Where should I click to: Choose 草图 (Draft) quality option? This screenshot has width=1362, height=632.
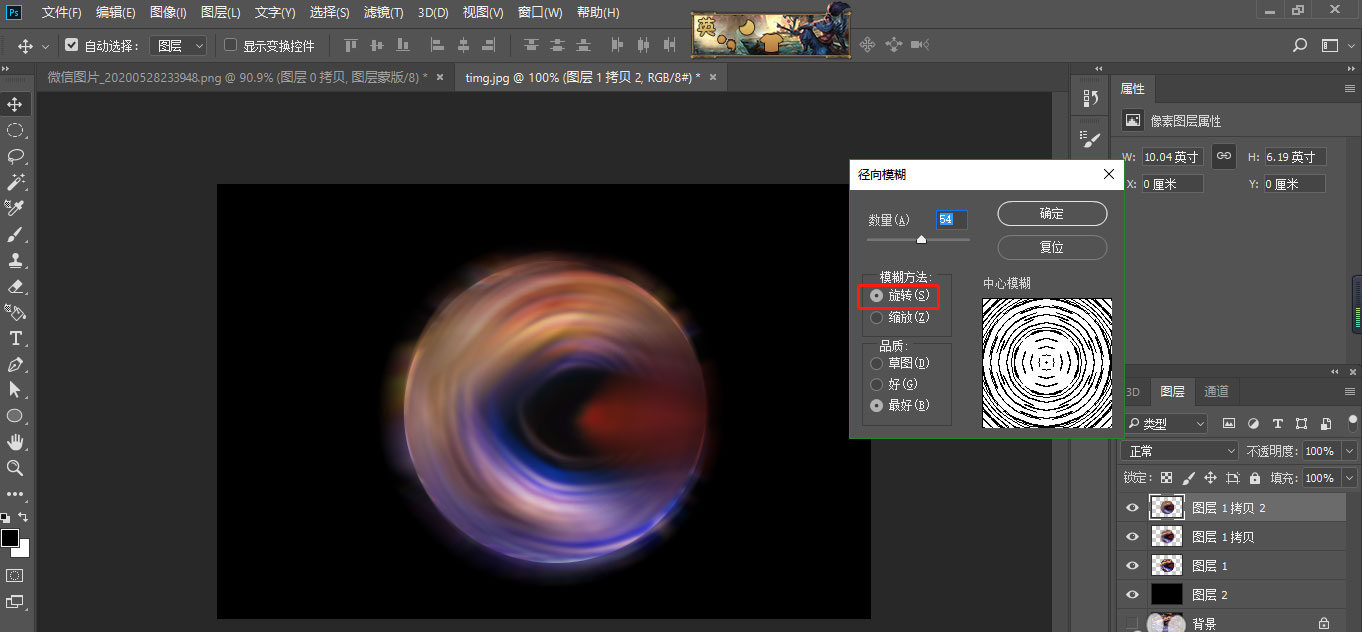point(877,363)
